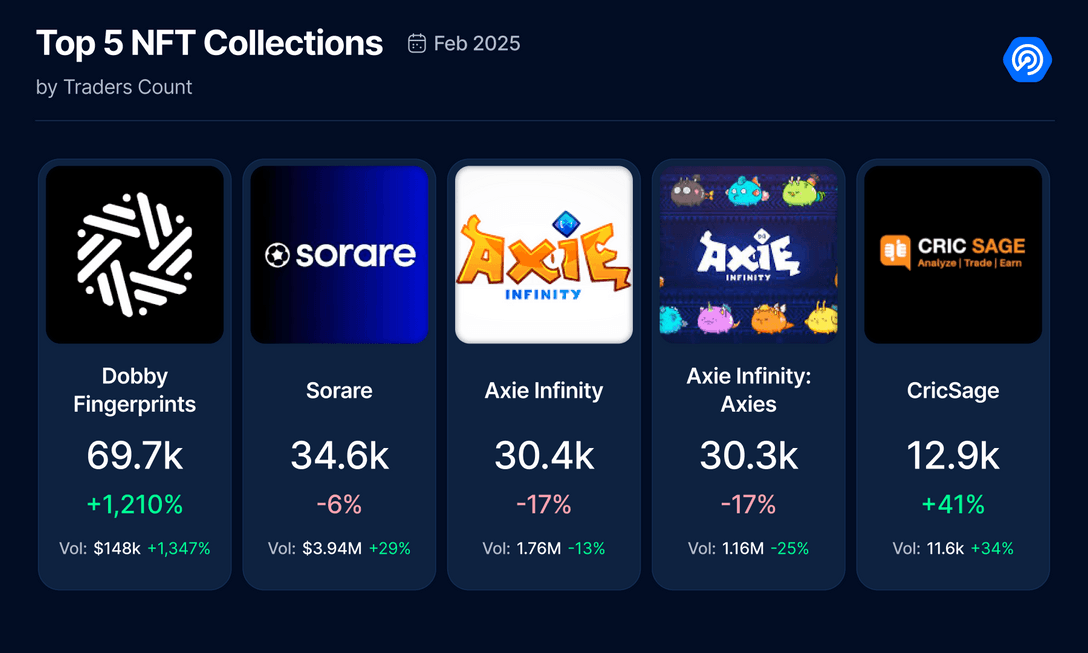Click the by Traders Count subtitle

click(114, 87)
